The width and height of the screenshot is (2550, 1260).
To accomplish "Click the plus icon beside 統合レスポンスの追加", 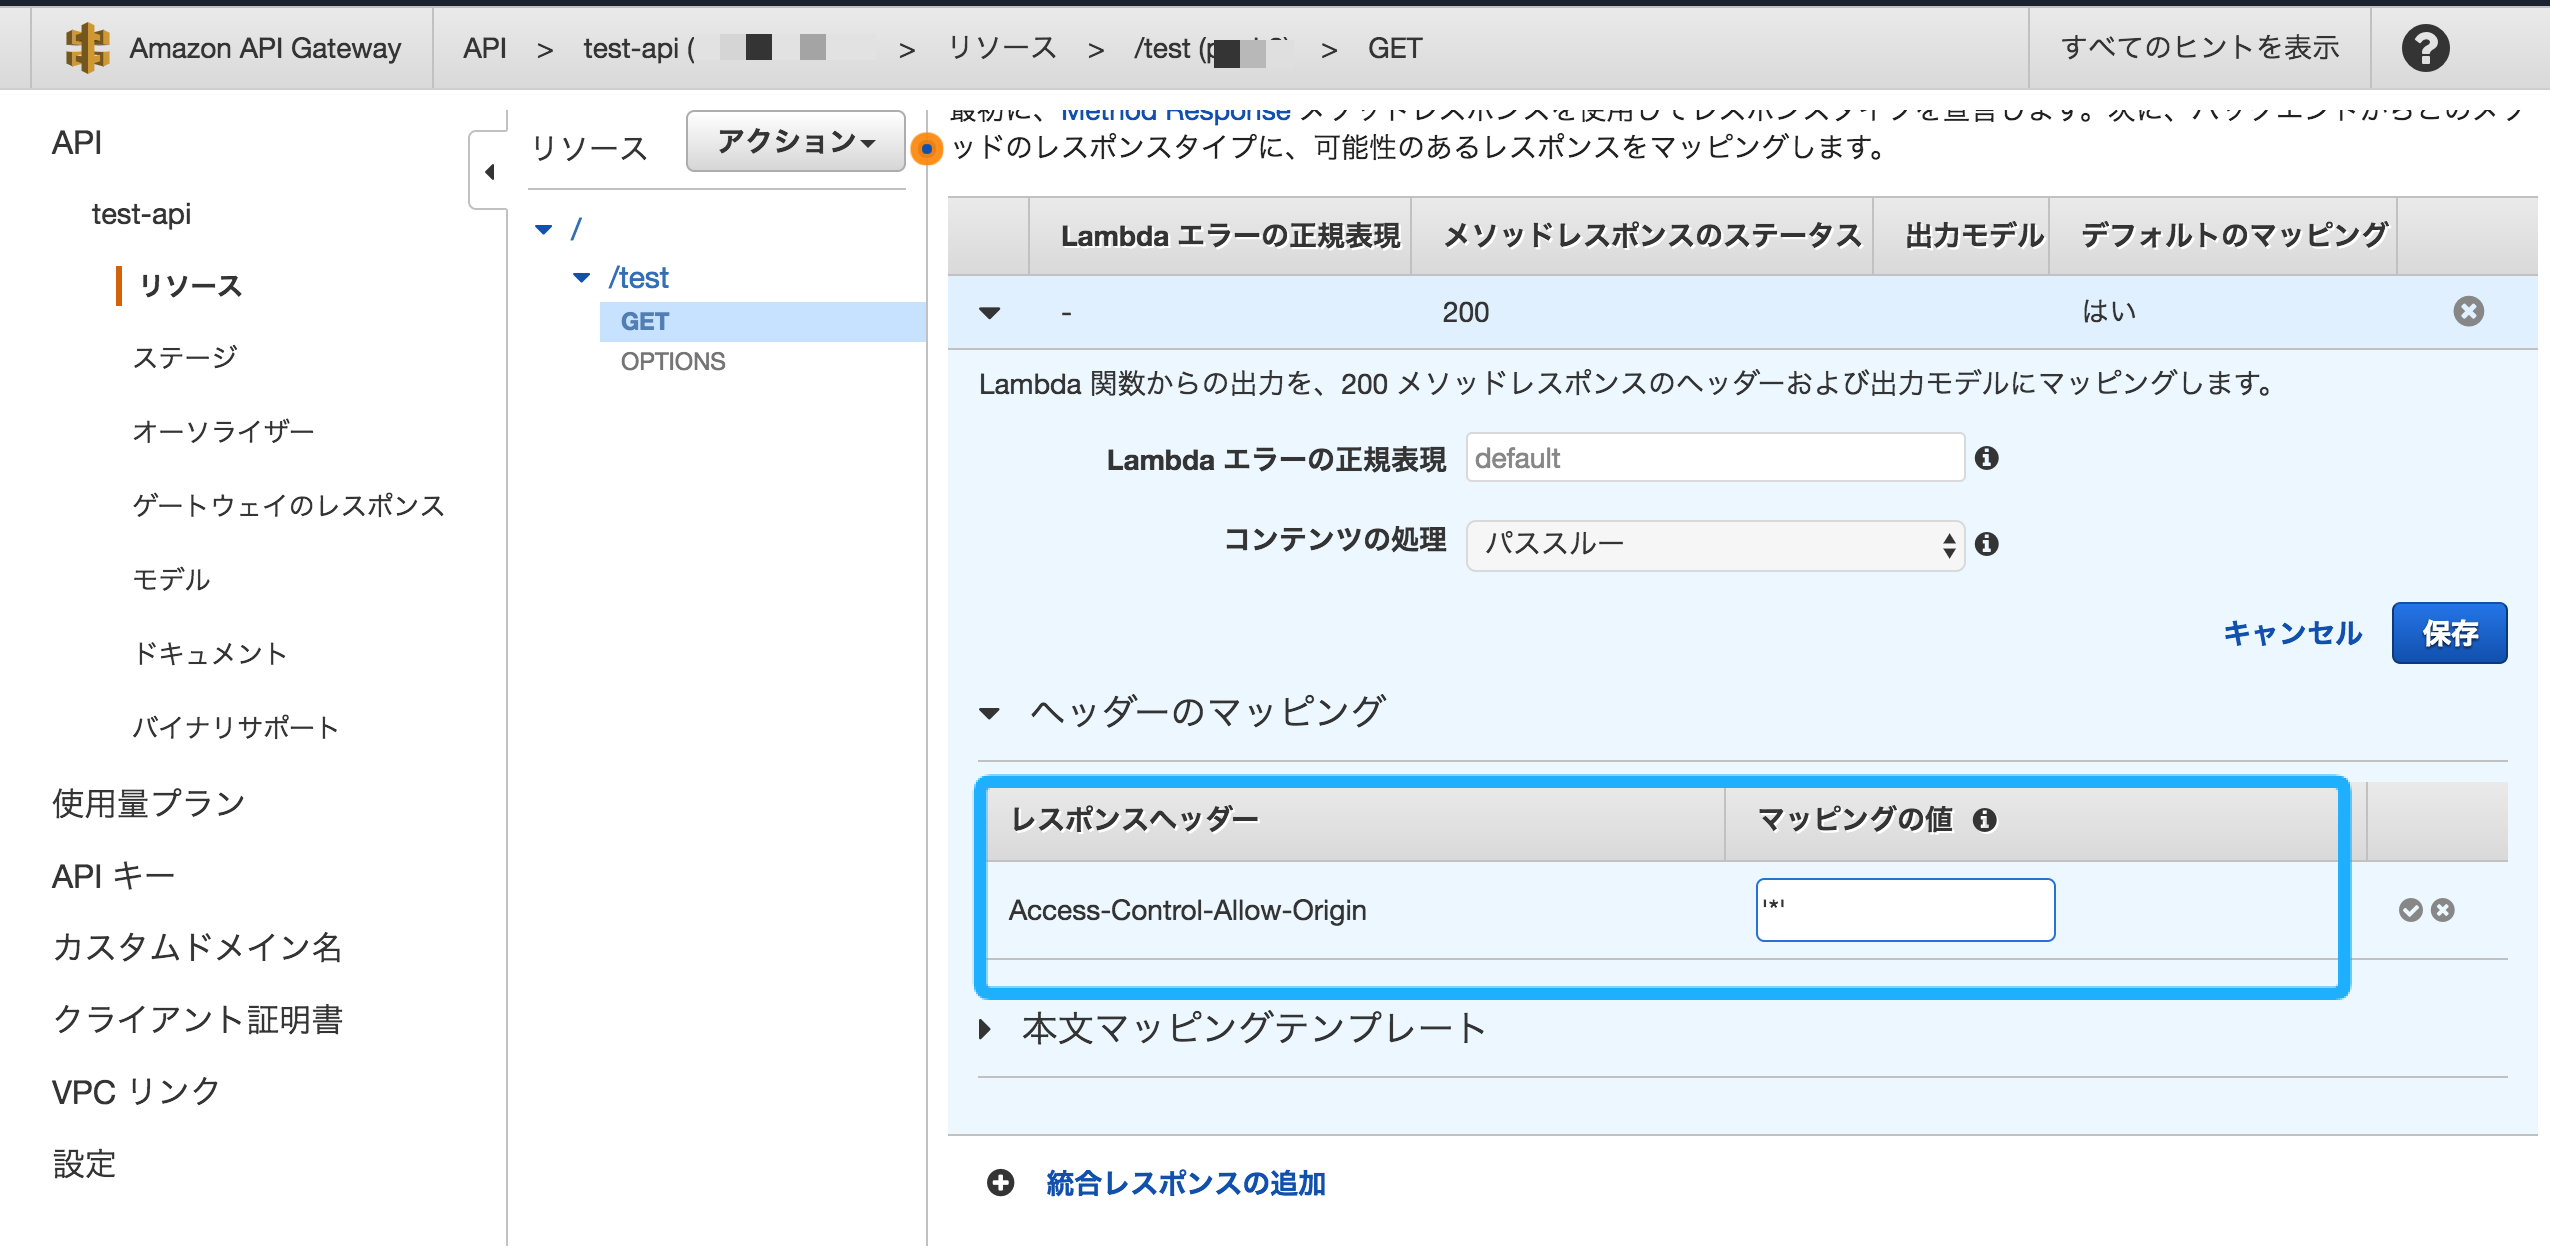I will tap(1000, 1183).
